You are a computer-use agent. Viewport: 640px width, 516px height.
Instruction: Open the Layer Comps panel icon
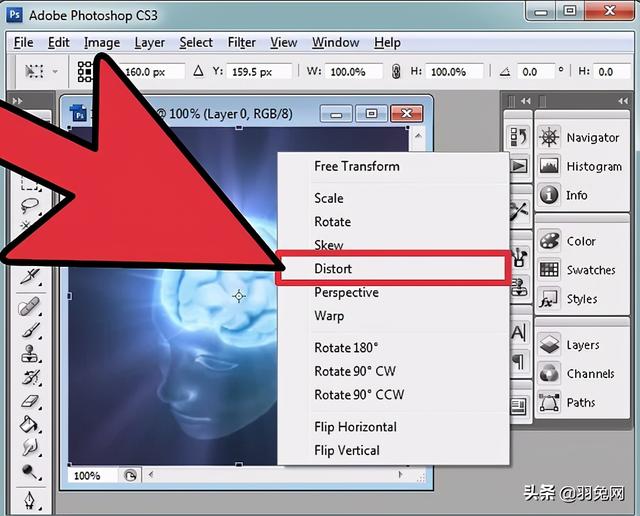tap(519, 407)
